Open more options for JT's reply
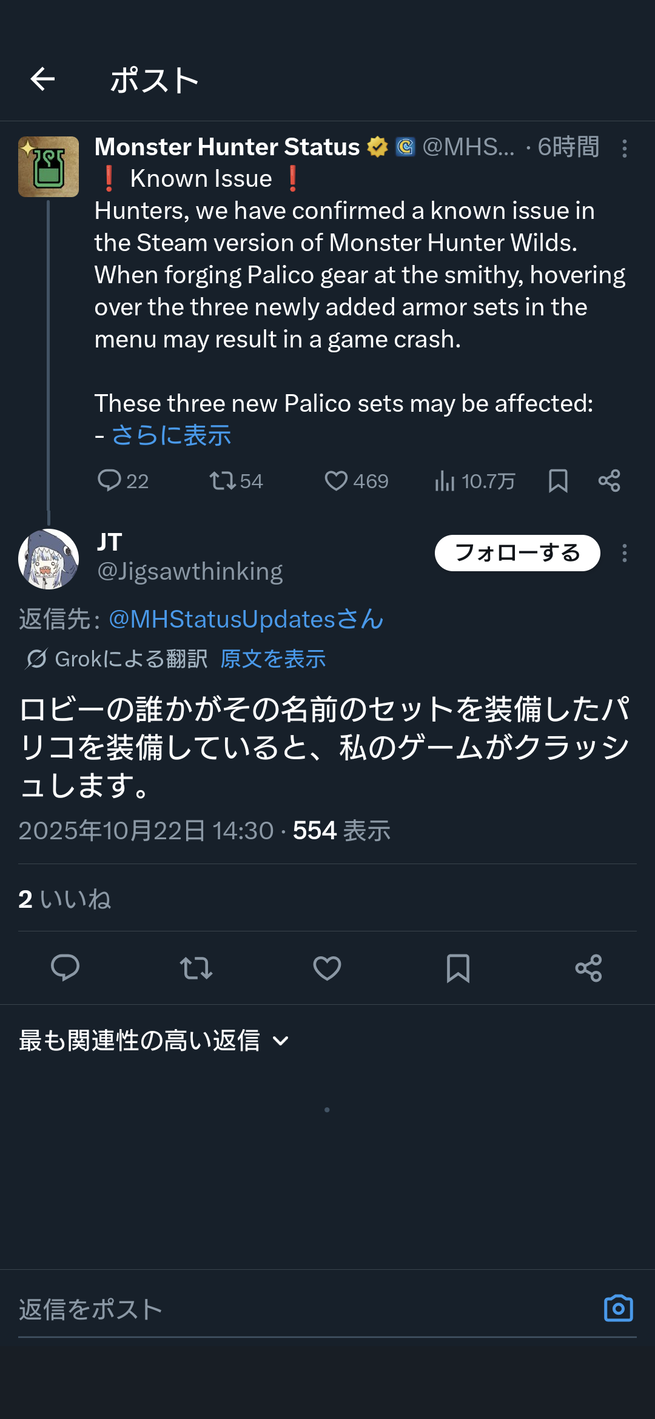This screenshot has height=1419, width=655. click(x=625, y=553)
